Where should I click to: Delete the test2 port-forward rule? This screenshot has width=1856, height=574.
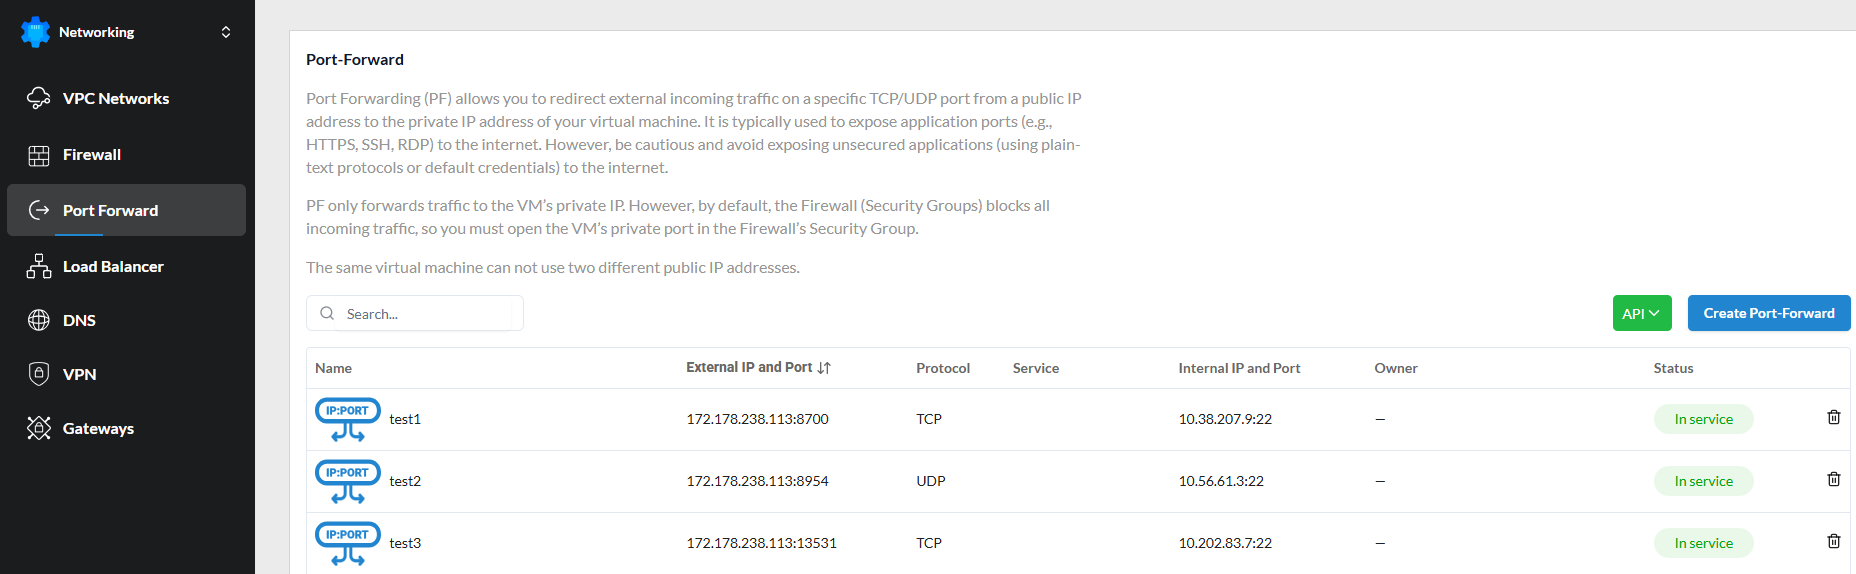coord(1833,479)
